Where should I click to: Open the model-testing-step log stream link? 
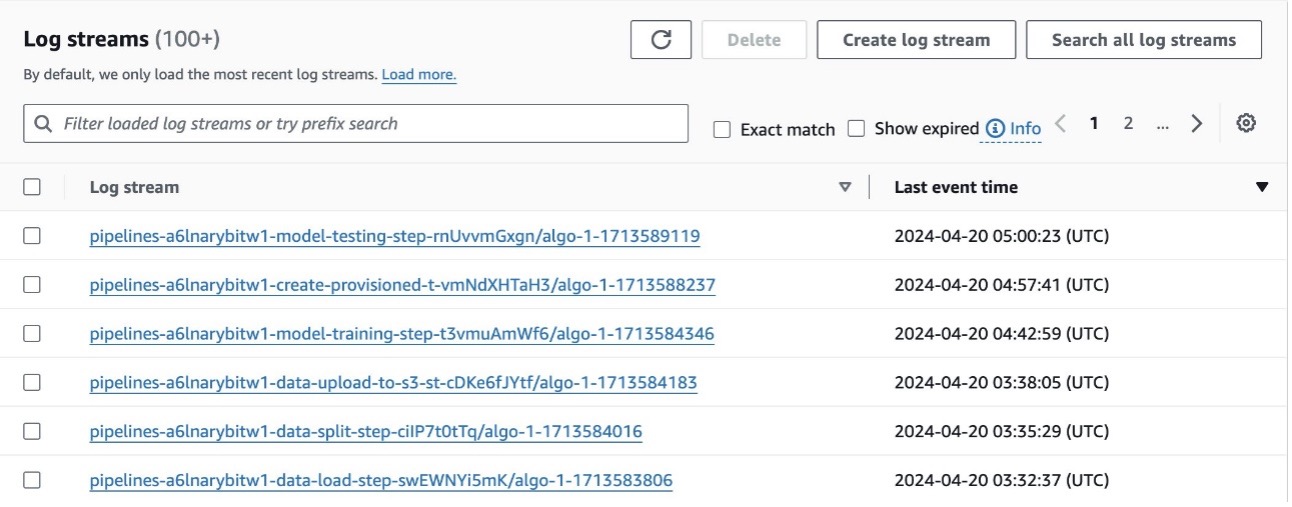tap(395, 237)
